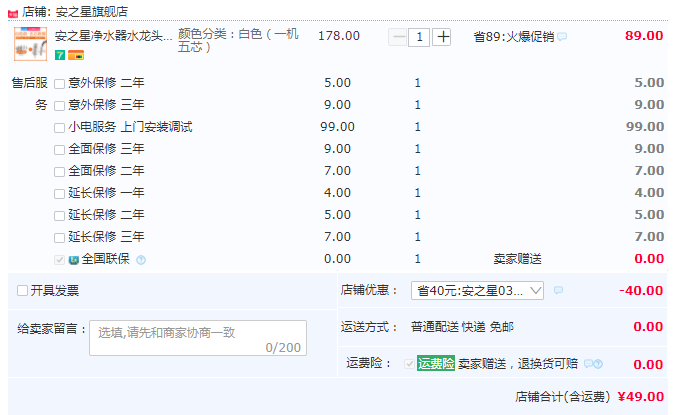Open 安之星净水器水龙头 product title link

click(x=113, y=36)
